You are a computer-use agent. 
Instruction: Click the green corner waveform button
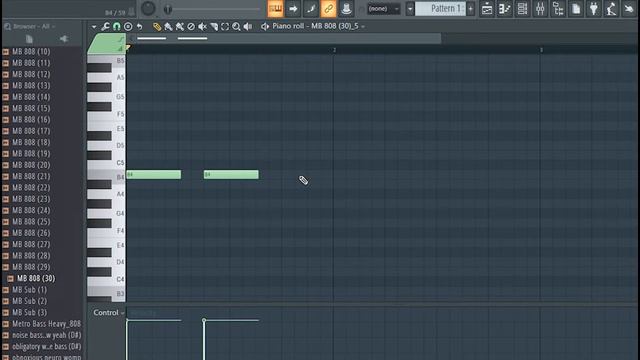(x=107, y=44)
